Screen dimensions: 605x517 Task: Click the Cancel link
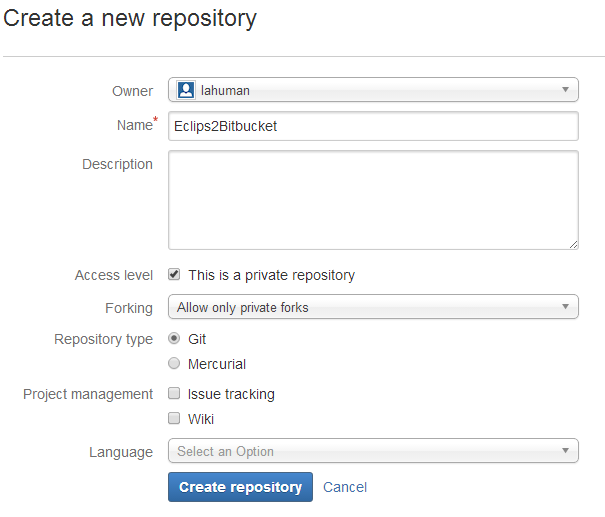point(345,487)
